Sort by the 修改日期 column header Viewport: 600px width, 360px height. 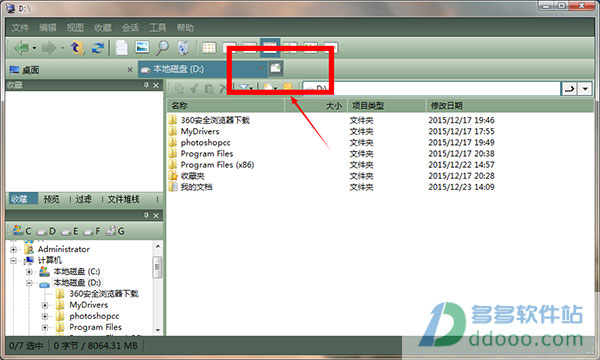point(510,106)
